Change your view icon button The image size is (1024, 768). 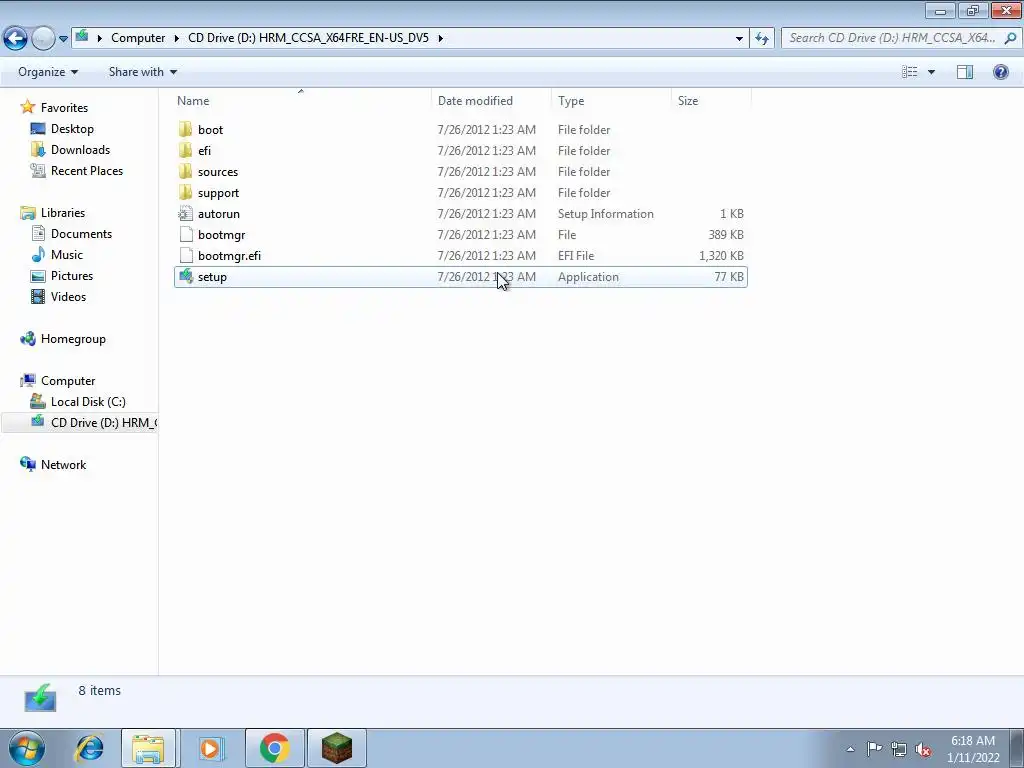click(x=910, y=72)
